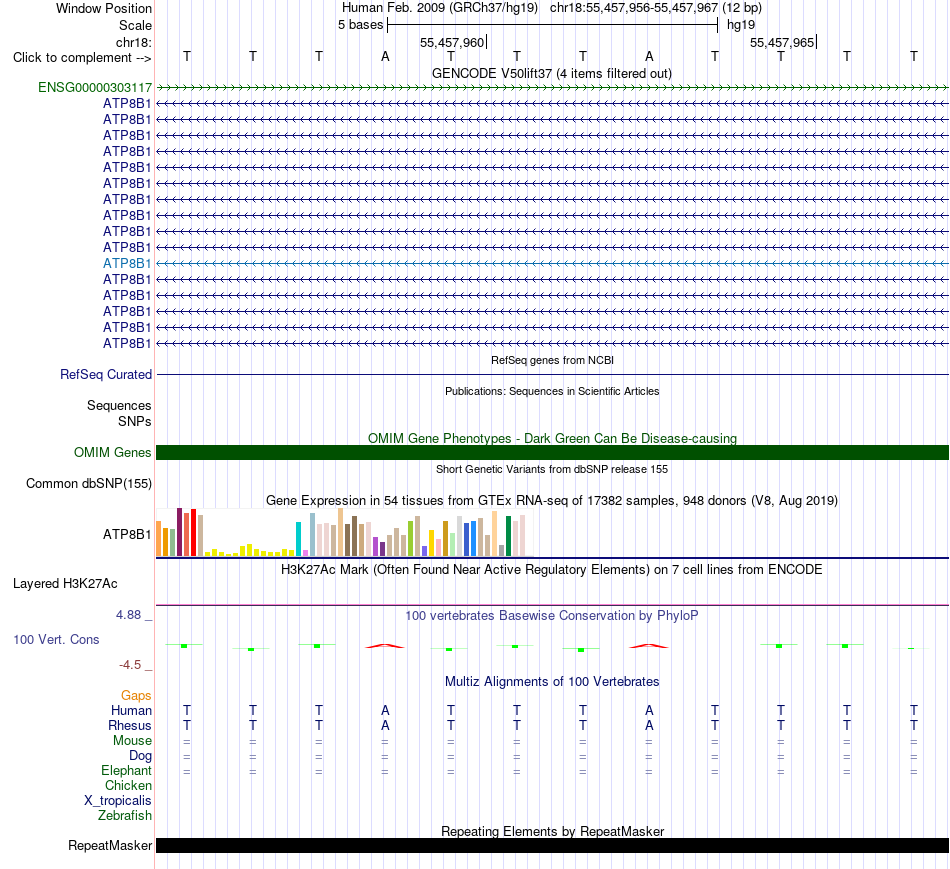
Task: Click the 'H3K27Ac Mark' ENCODE track title
Action: 552,570
